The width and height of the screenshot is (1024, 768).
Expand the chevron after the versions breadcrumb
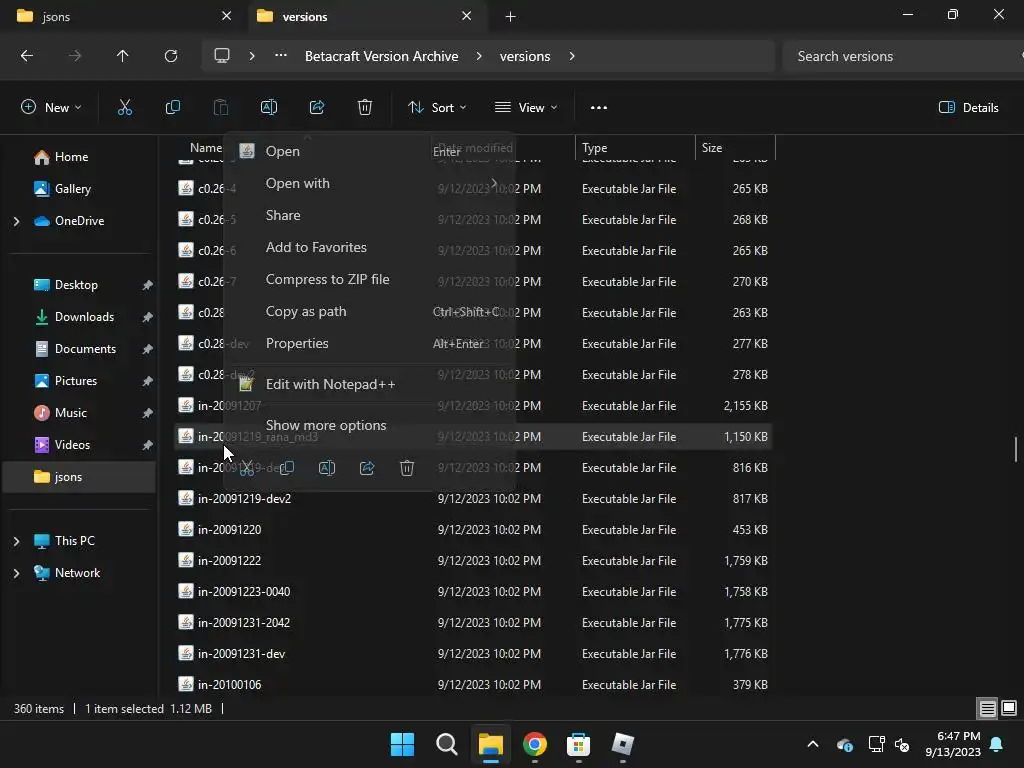click(x=572, y=56)
